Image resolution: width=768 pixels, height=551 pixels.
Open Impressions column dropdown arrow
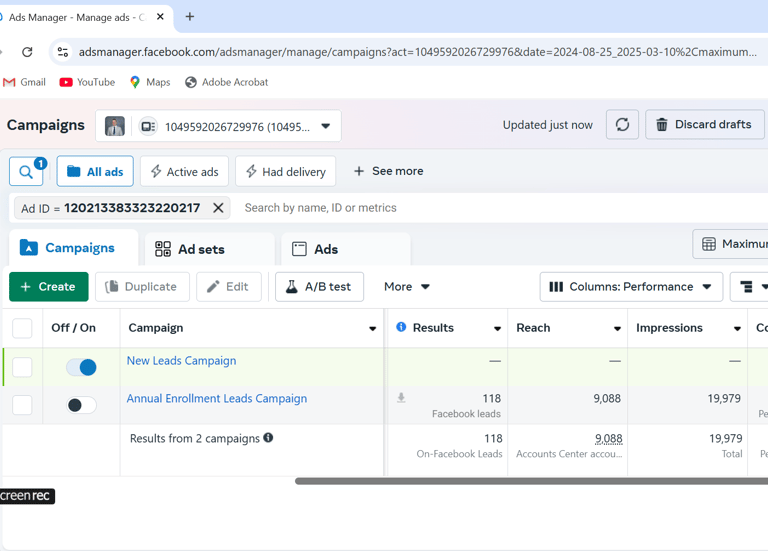737,329
